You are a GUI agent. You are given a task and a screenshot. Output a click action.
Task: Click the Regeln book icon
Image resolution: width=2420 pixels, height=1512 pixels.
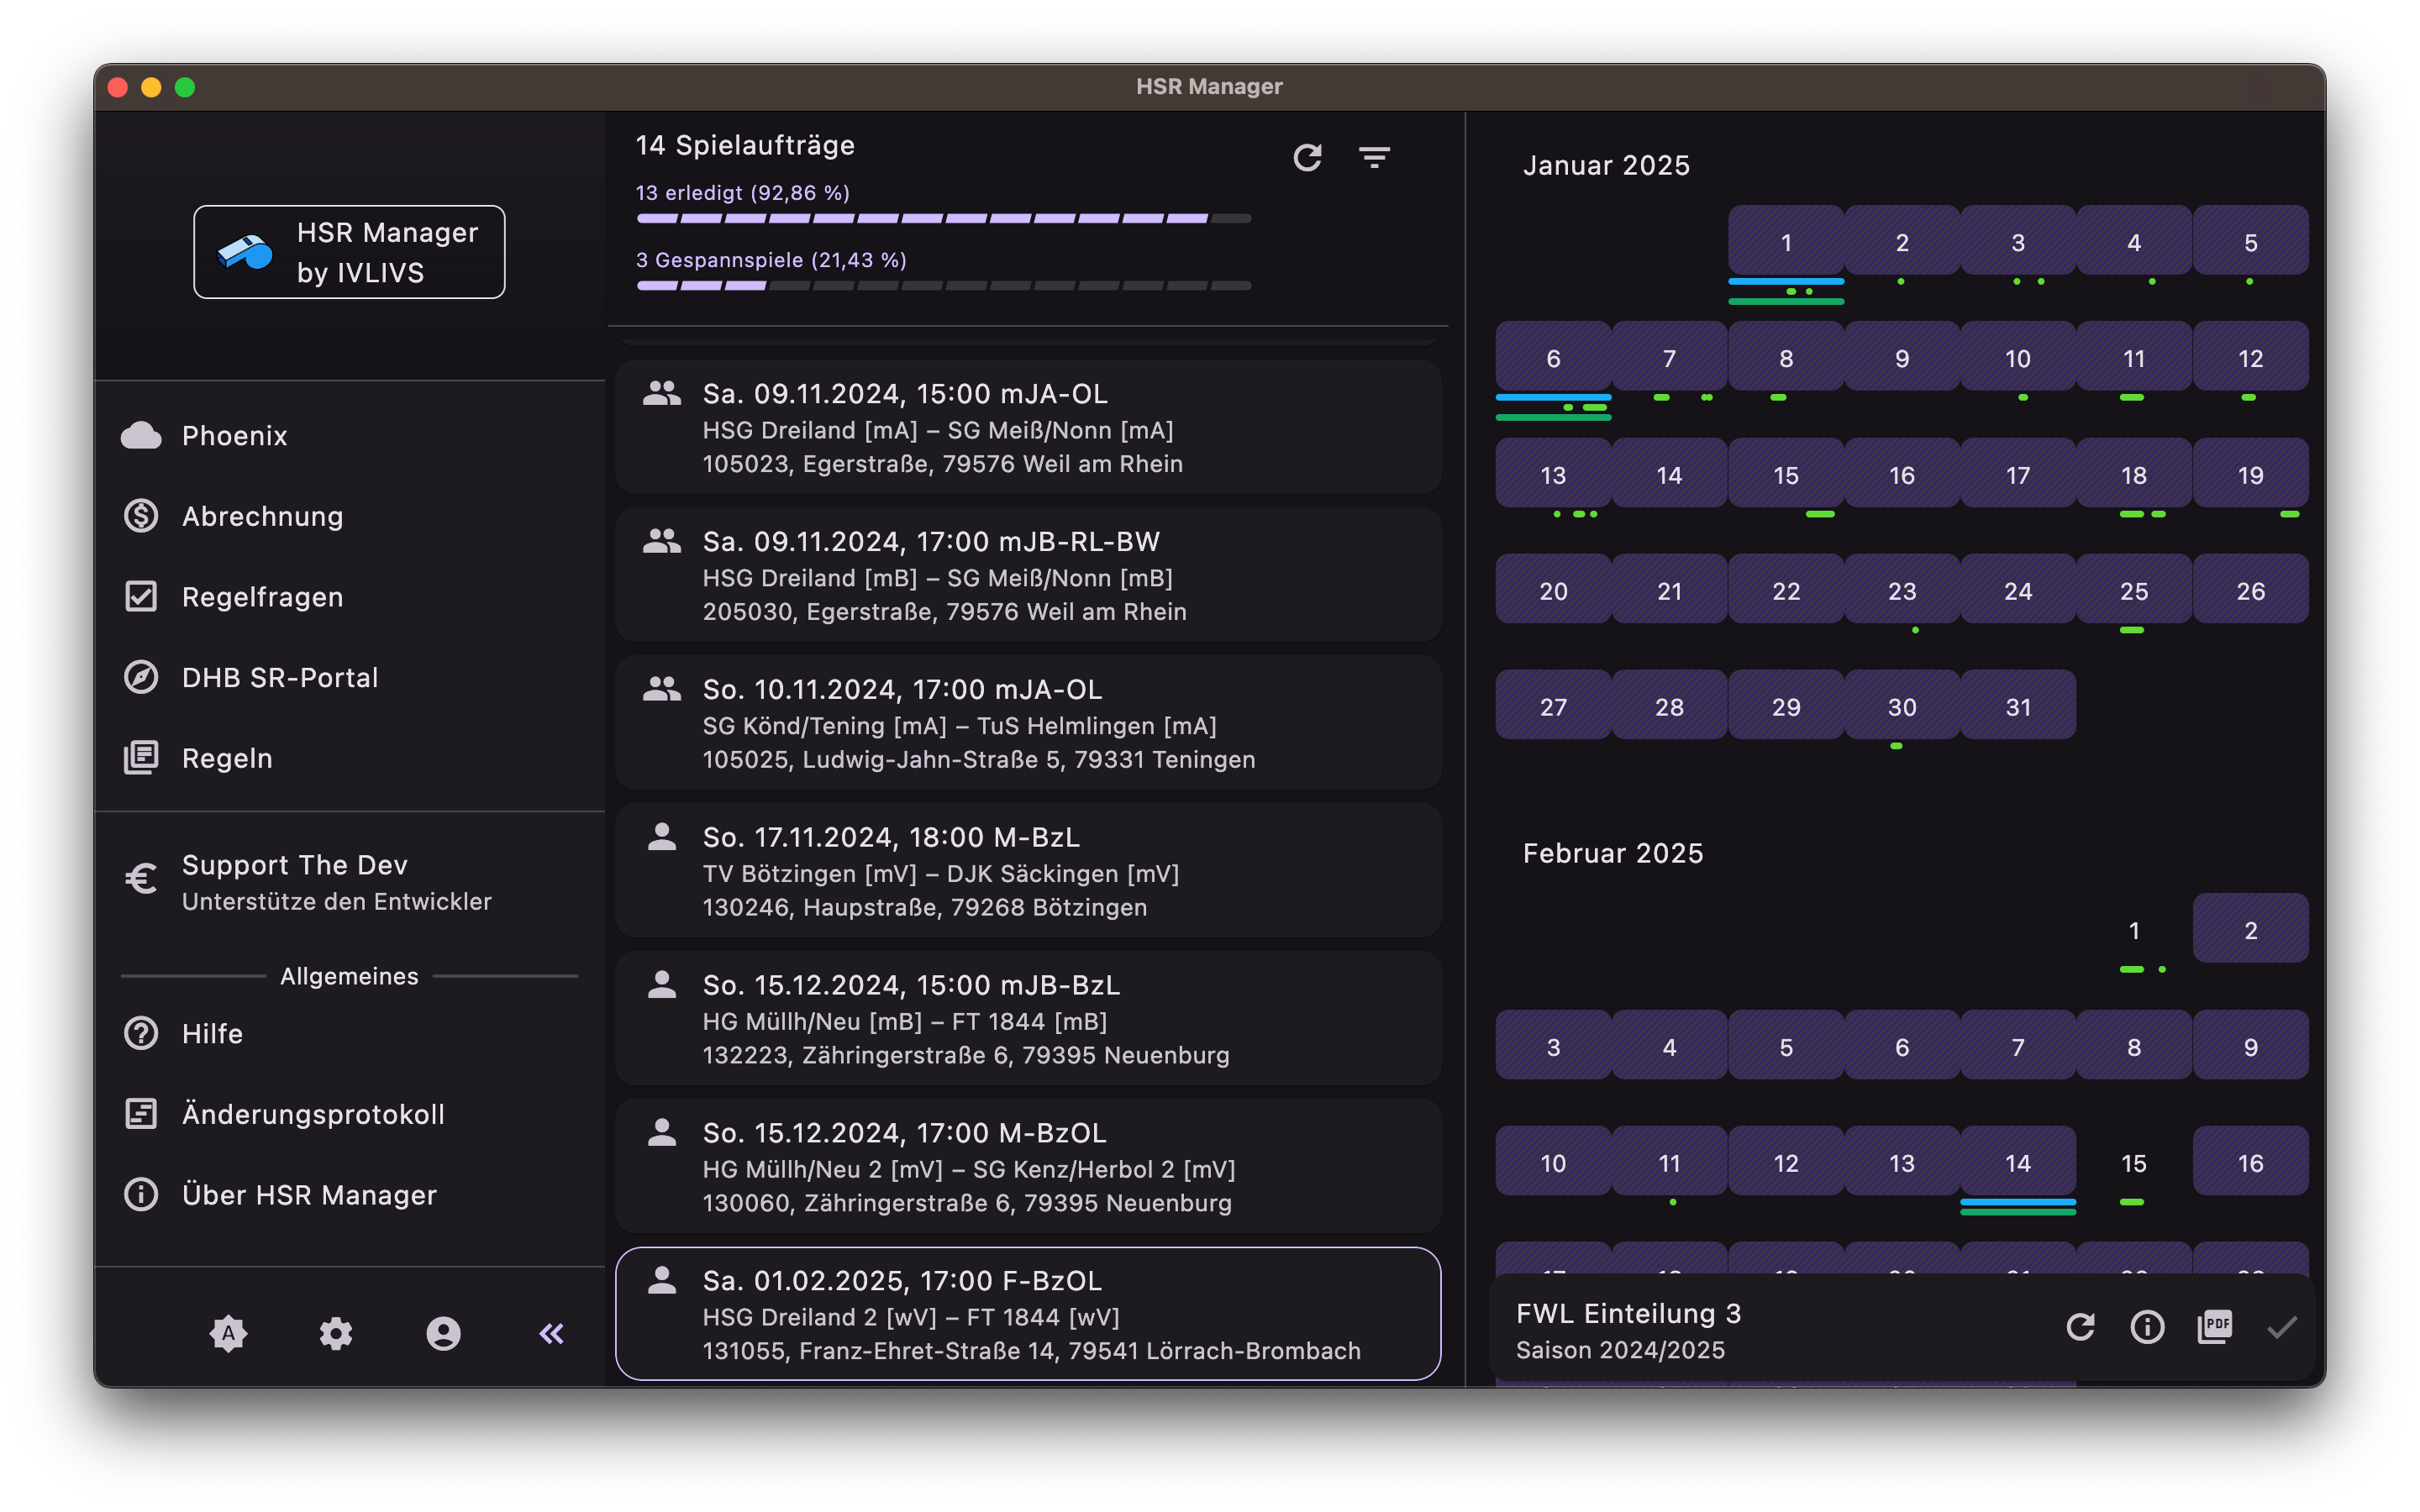[141, 758]
